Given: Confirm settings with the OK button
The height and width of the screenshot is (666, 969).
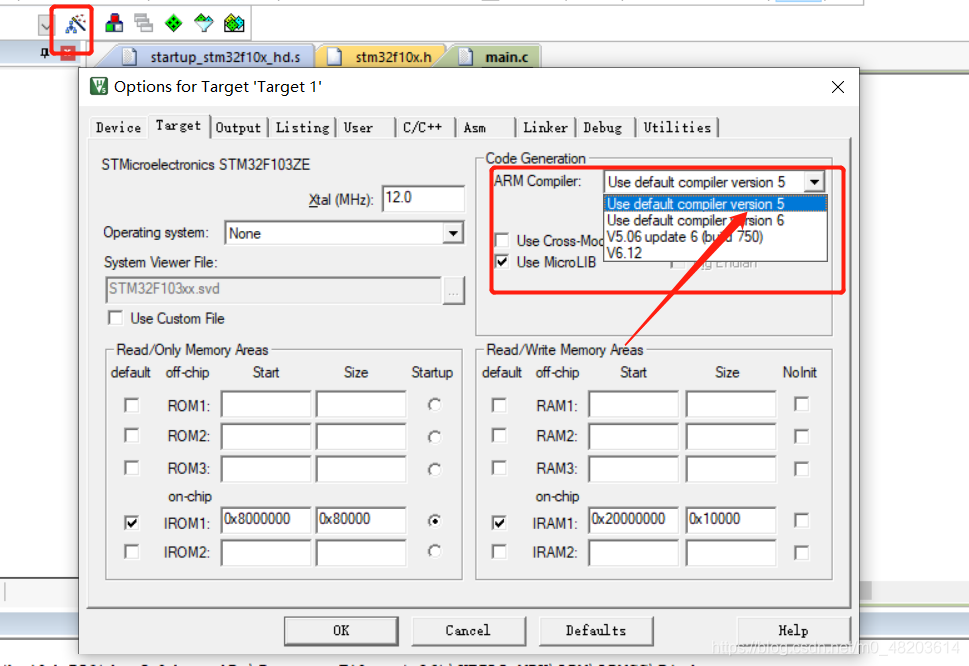Looking at the screenshot, I should tap(341, 630).
